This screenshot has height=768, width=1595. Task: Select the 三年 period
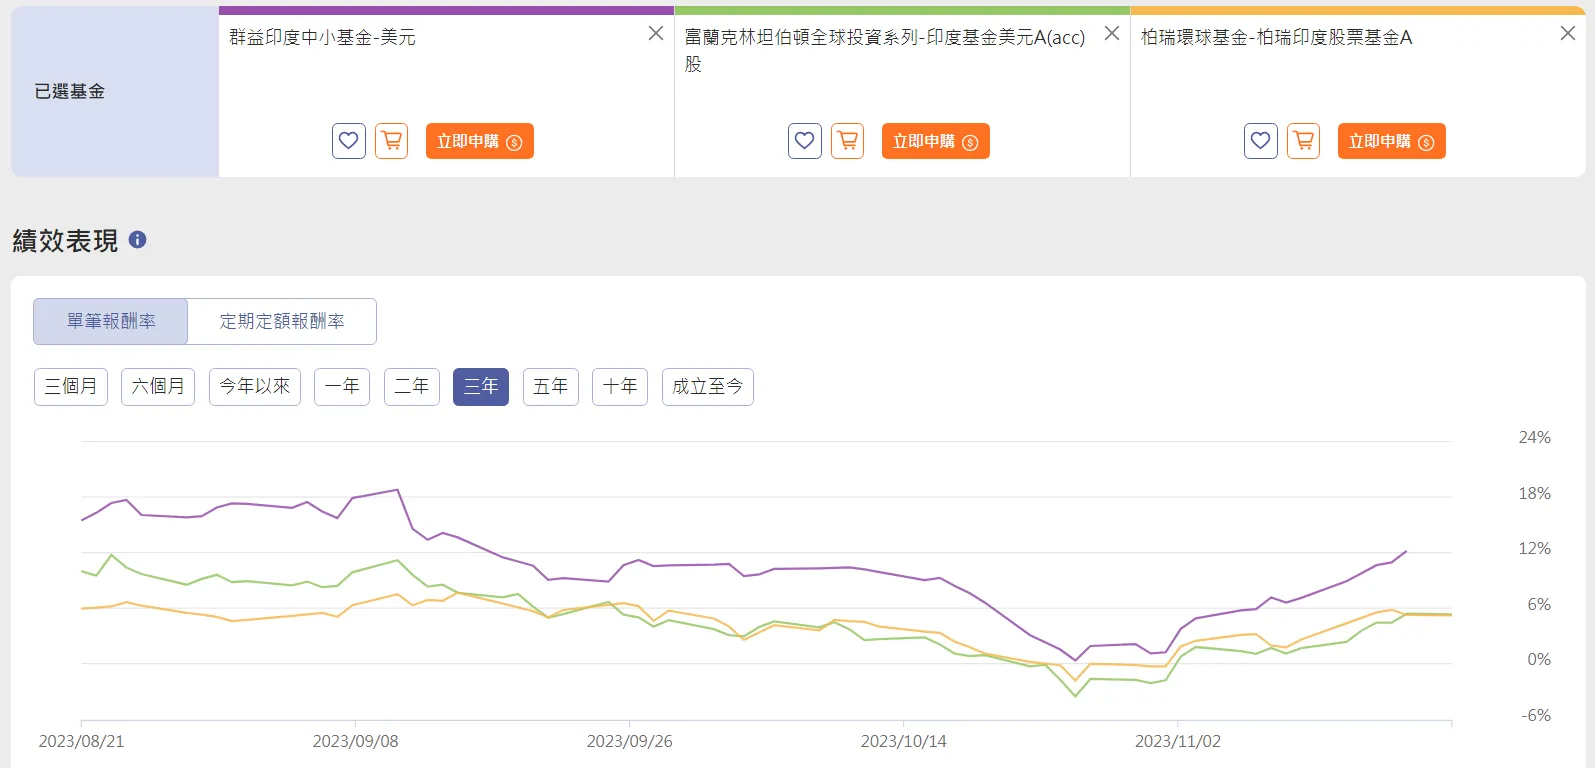coord(481,387)
